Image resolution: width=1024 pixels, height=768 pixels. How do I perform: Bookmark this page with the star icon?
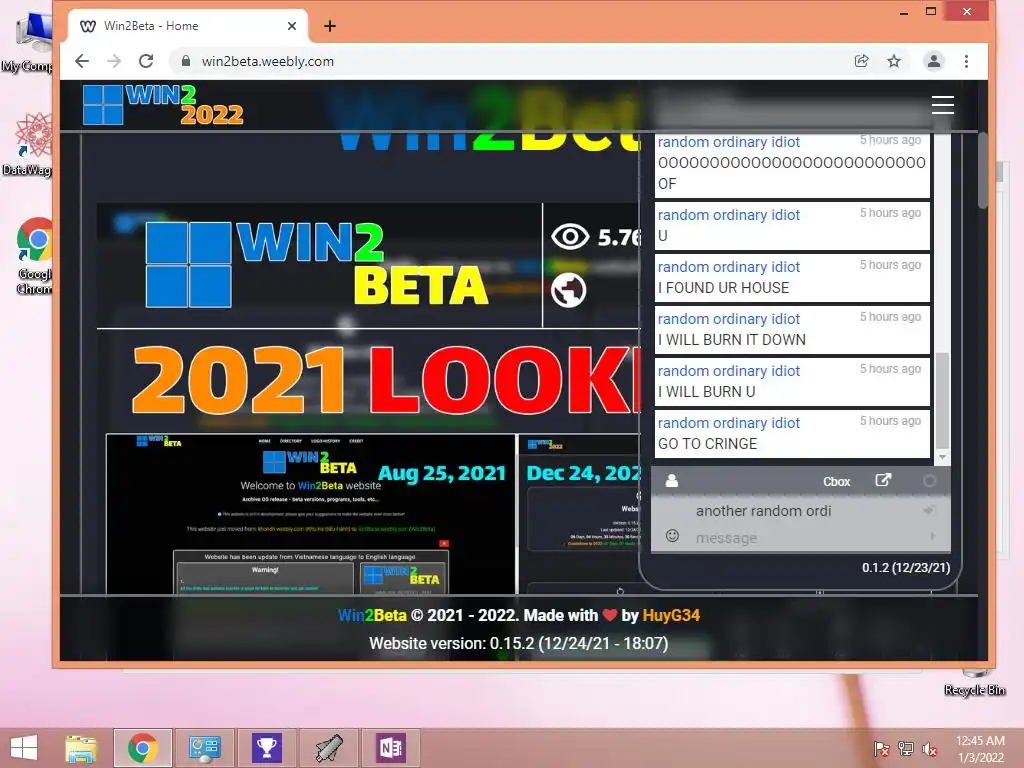point(894,61)
